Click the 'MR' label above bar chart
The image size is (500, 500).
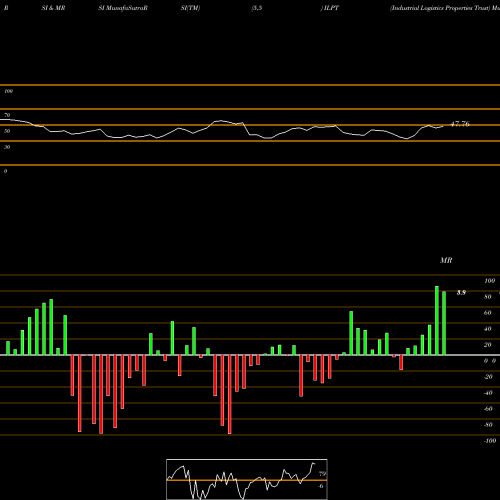pos(446,260)
